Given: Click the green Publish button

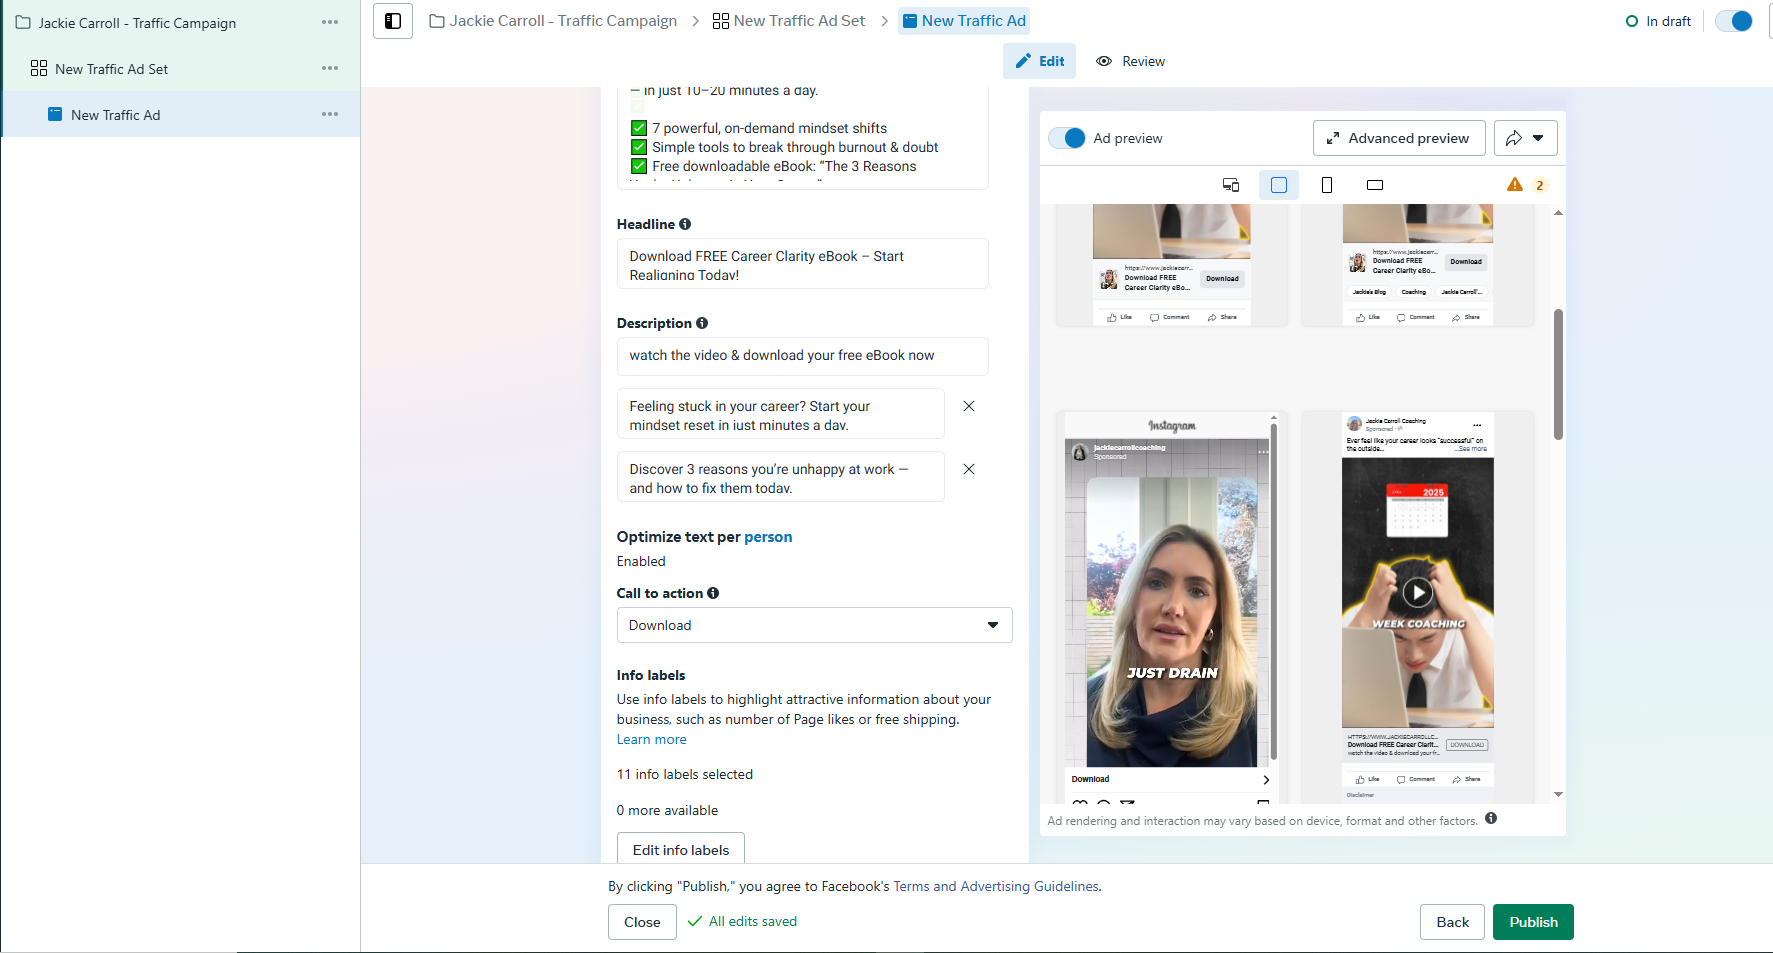Looking at the screenshot, I should tap(1533, 922).
